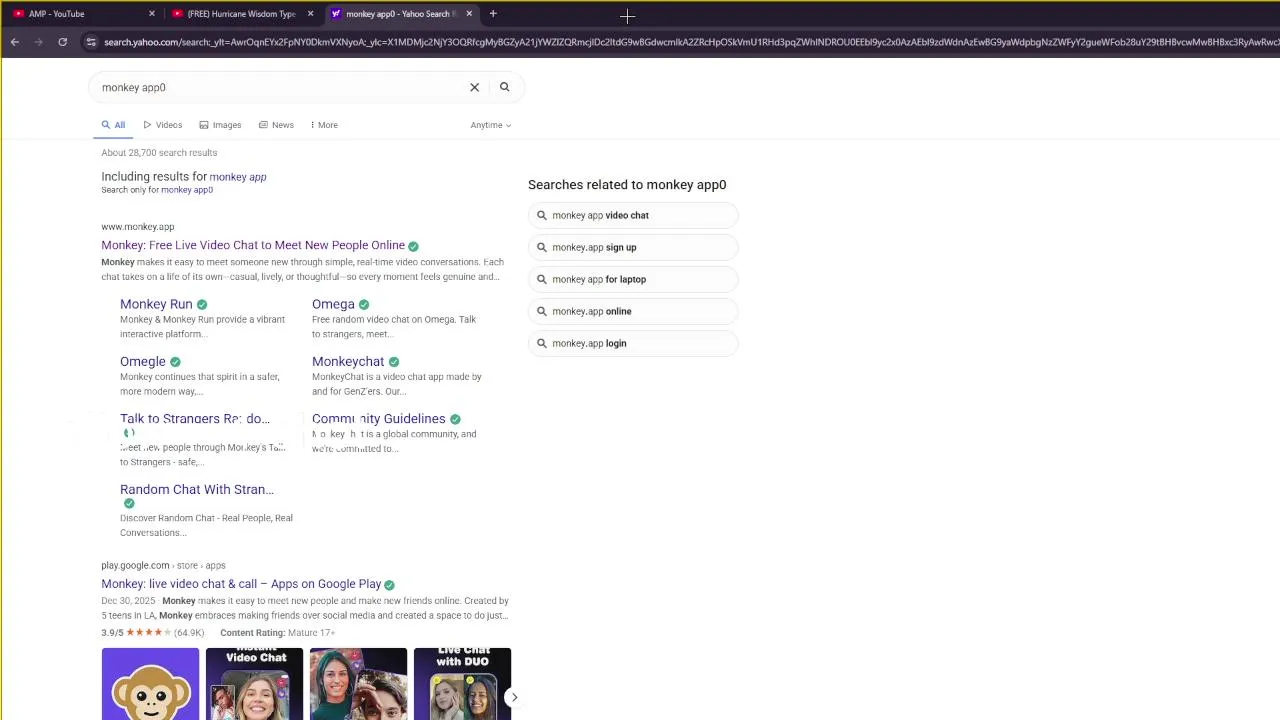The width and height of the screenshot is (1280, 720).
Task: Open Monkey: Free Live Video Chat result
Action: pos(253,245)
